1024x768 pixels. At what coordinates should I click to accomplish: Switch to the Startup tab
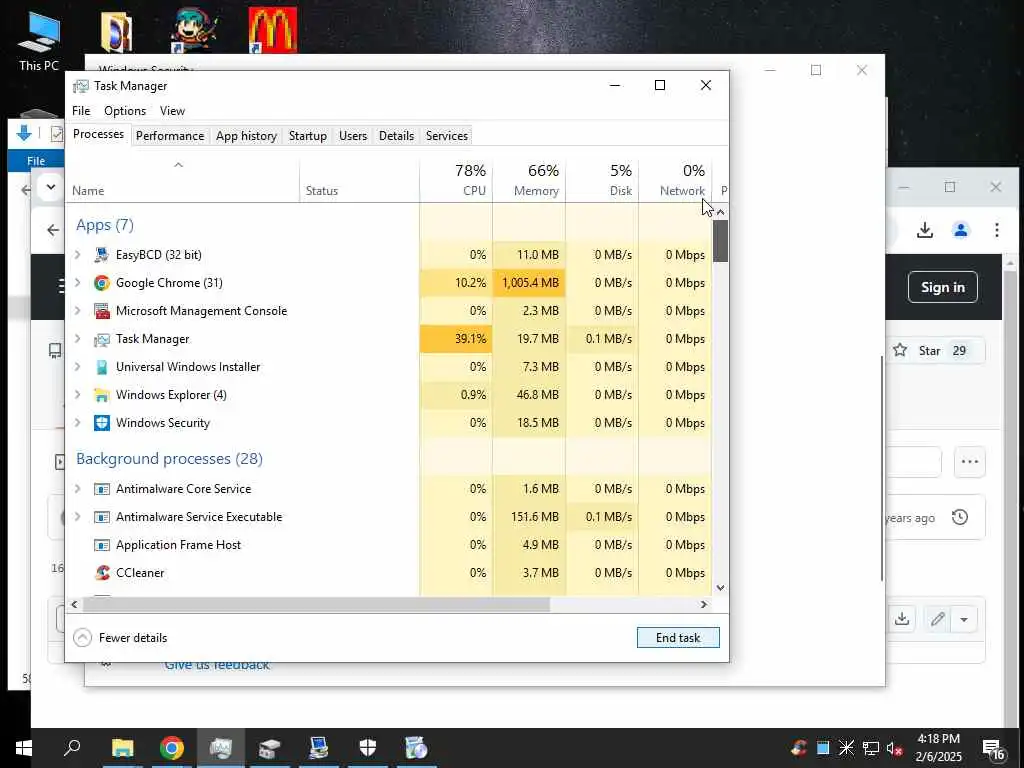[x=308, y=136]
